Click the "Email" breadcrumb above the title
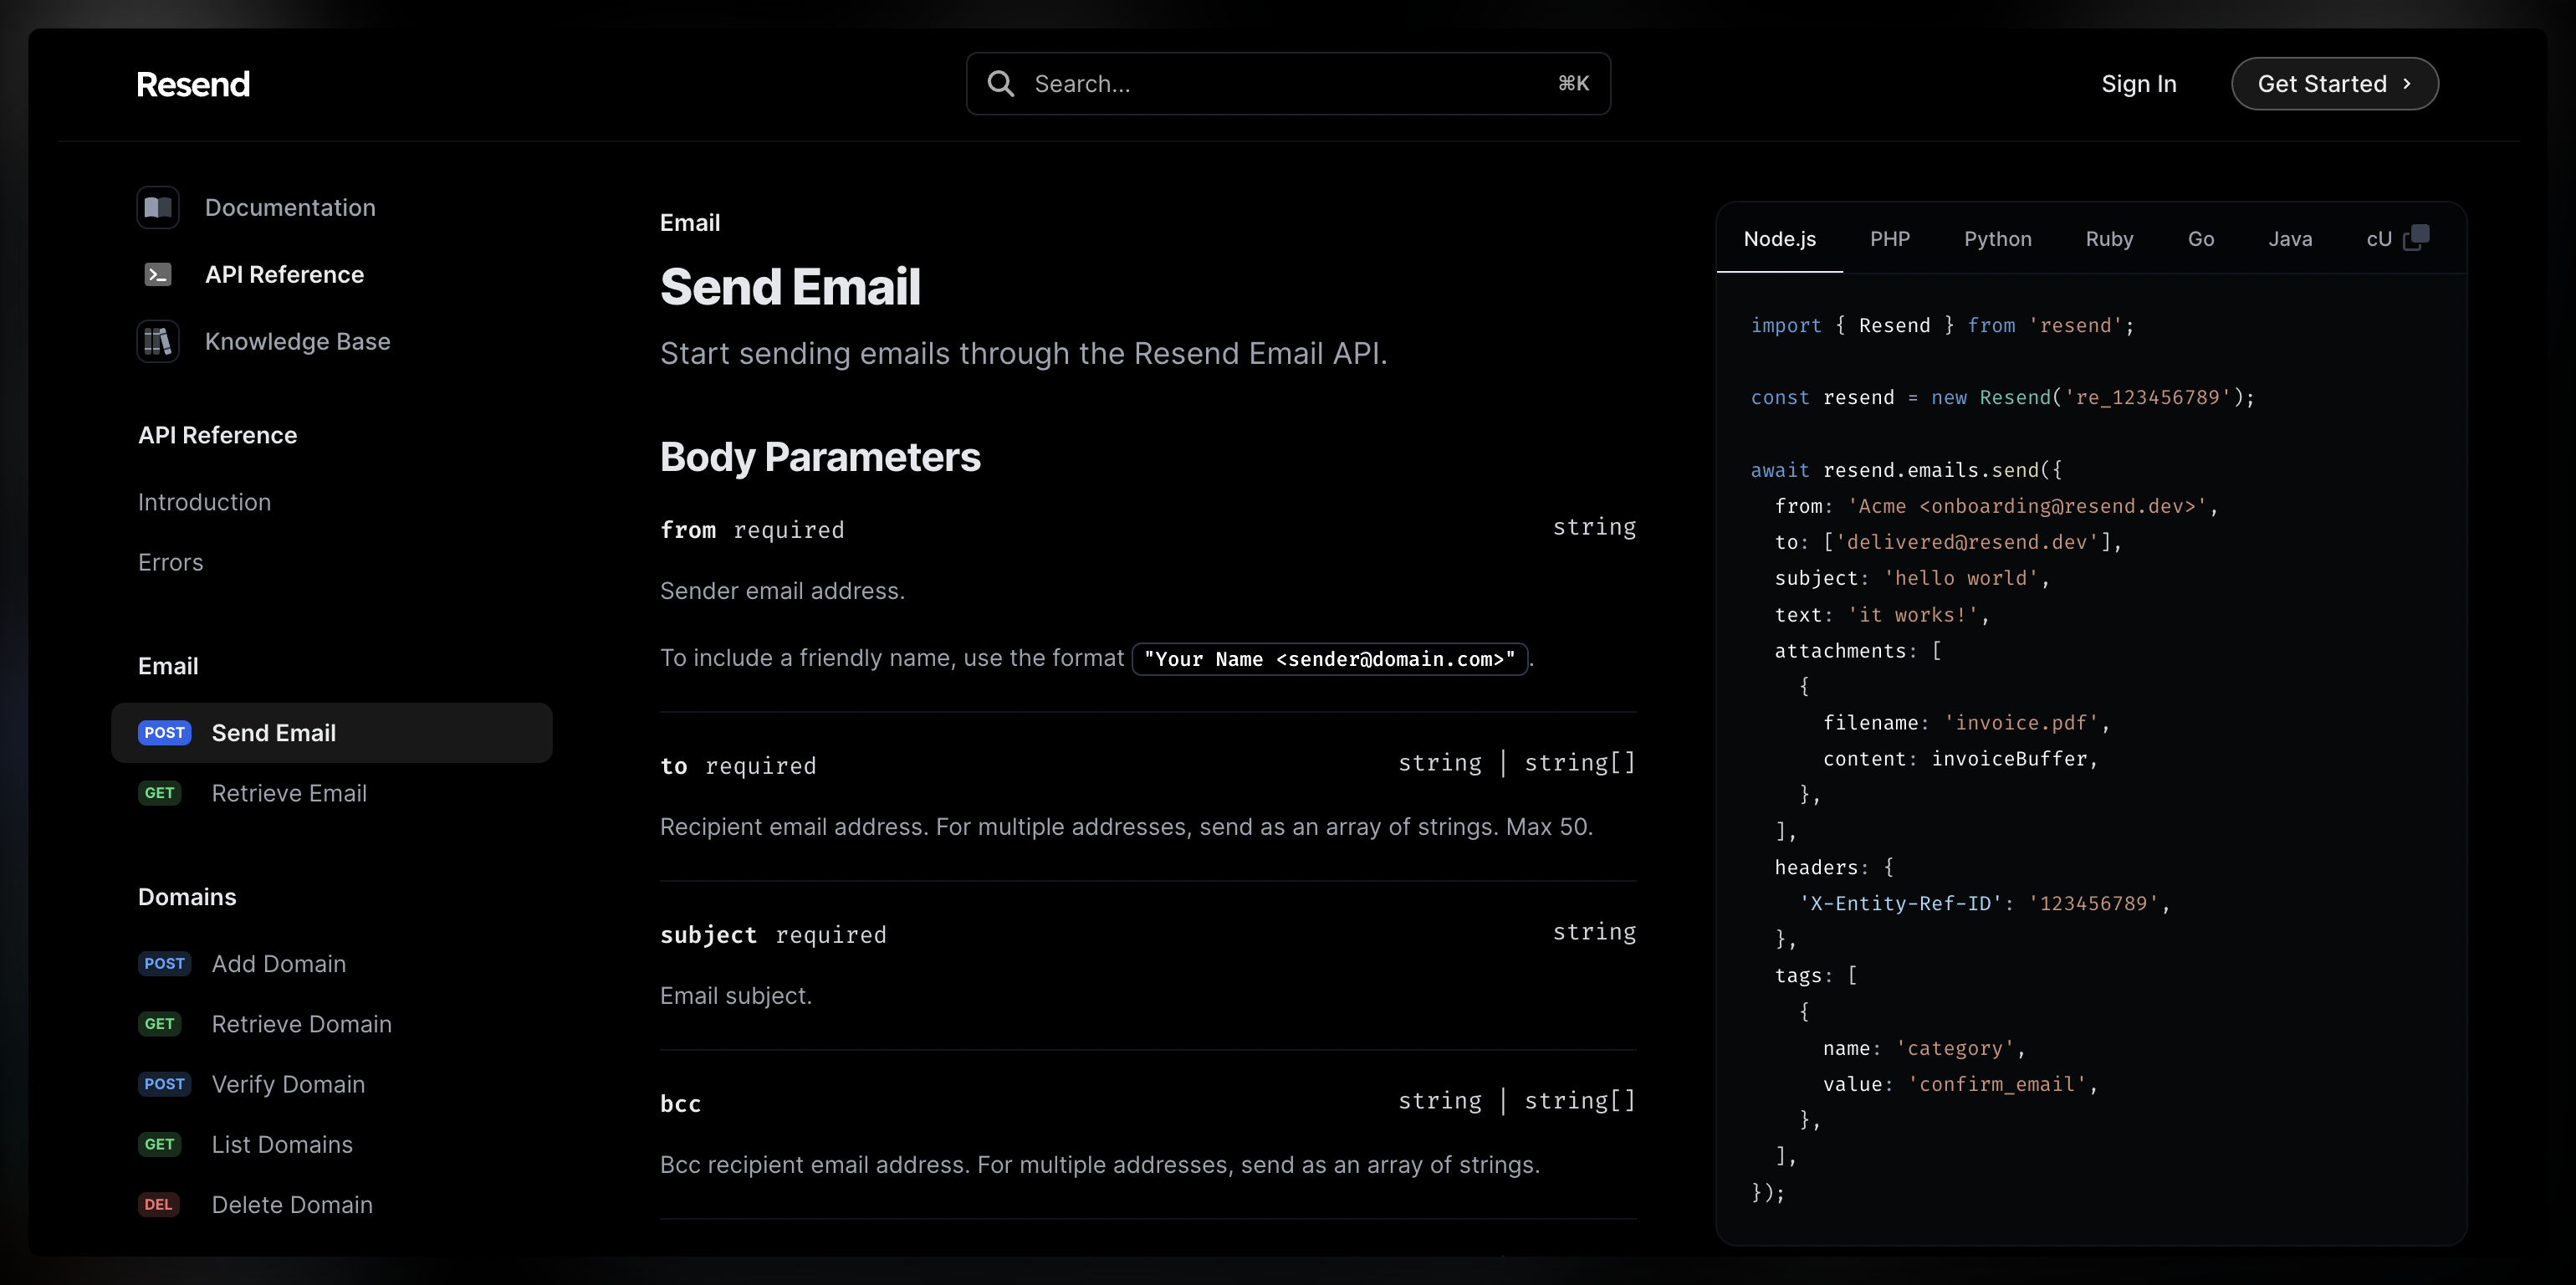The image size is (2576, 1285). pyautogui.click(x=690, y=223)
